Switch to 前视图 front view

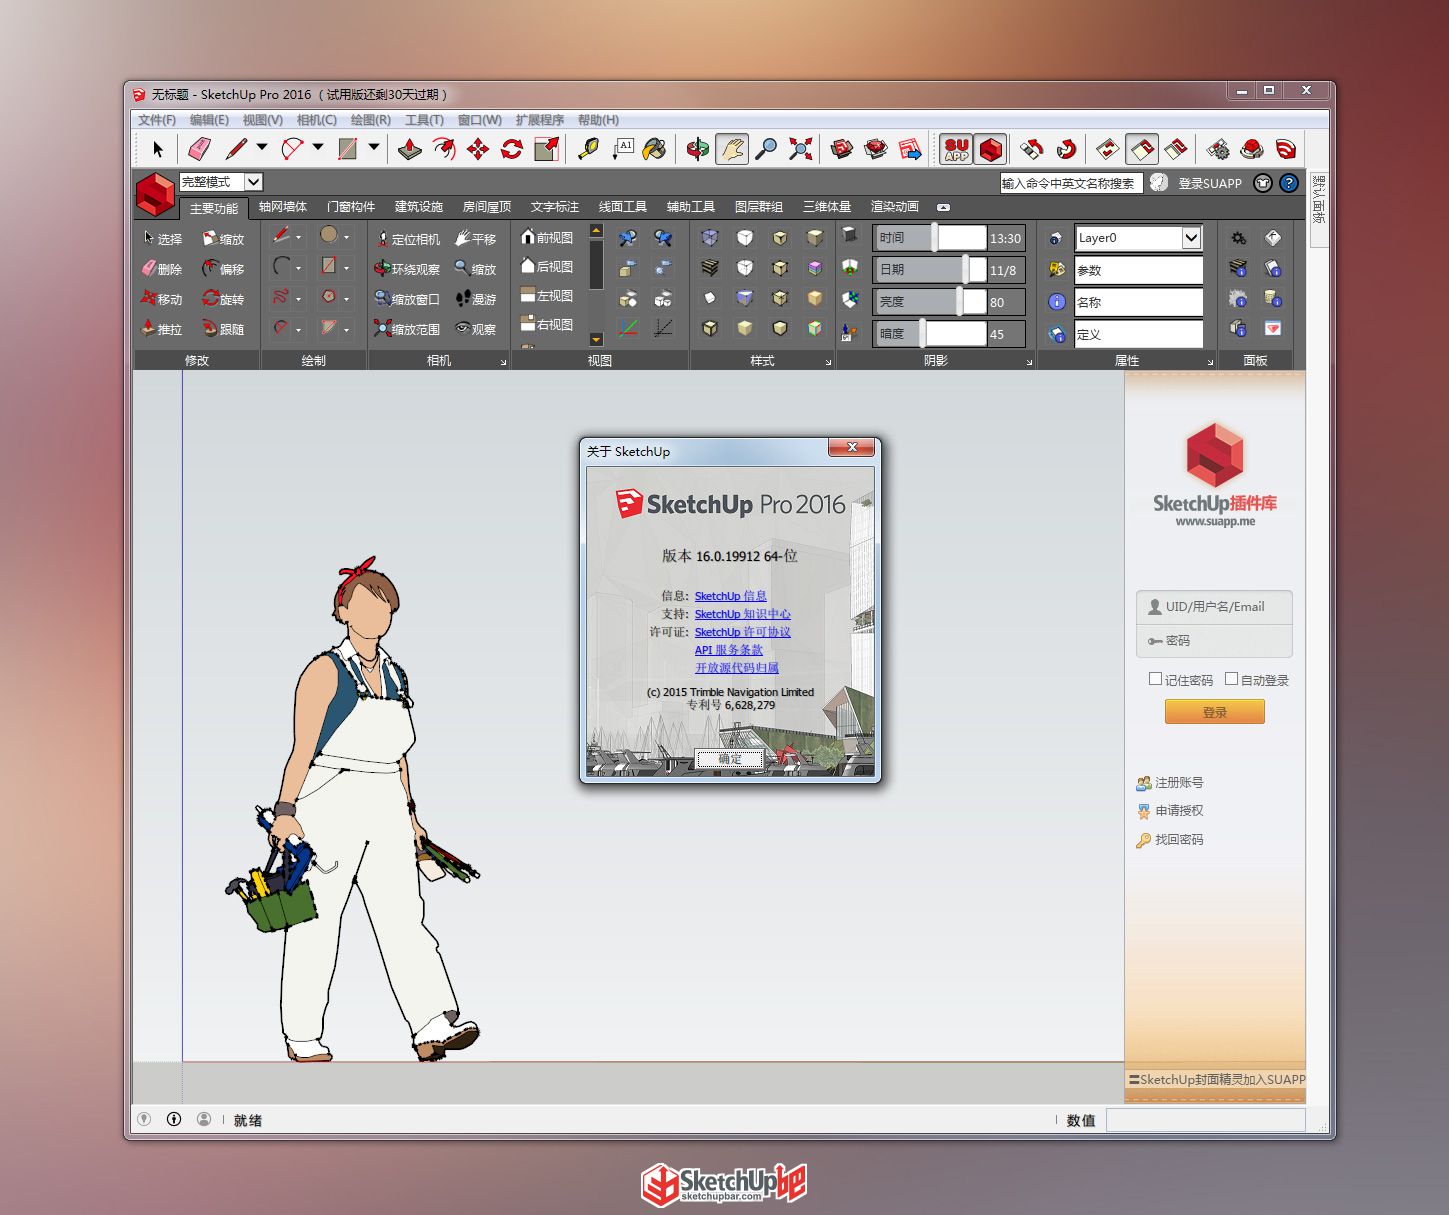(547, 237)
